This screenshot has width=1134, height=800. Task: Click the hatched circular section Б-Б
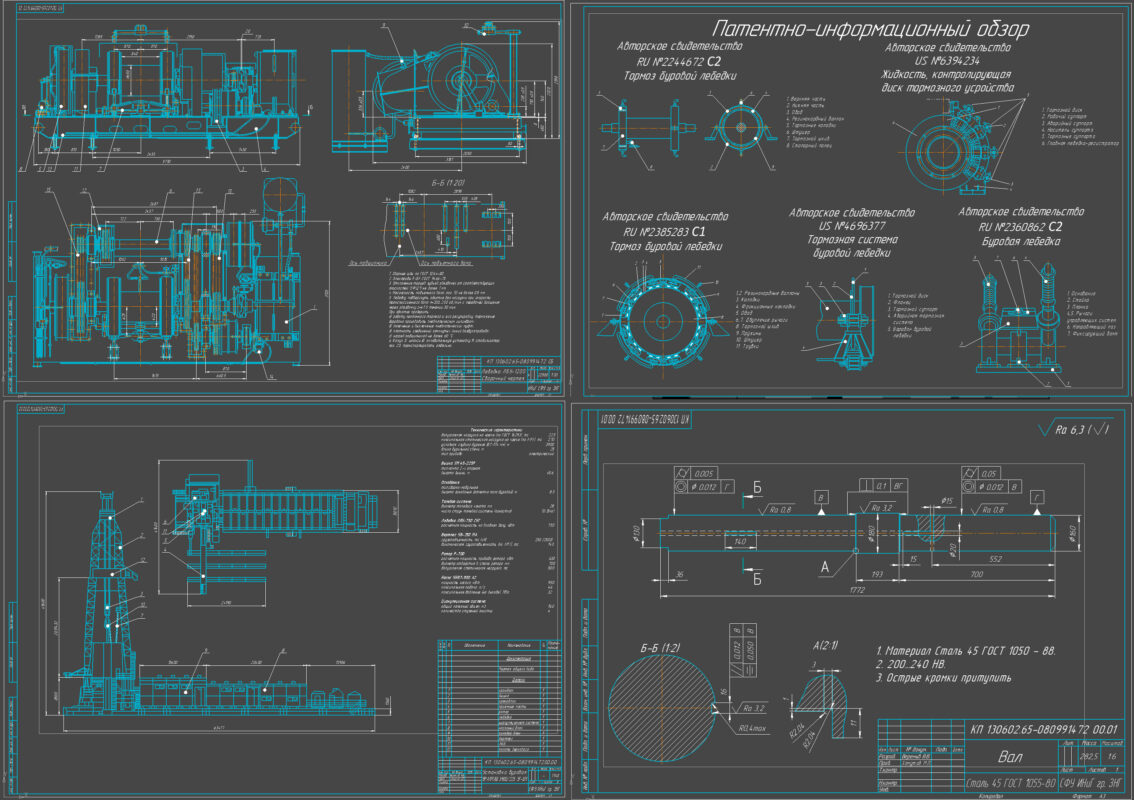pyautogui.click(x=662, y=708)
